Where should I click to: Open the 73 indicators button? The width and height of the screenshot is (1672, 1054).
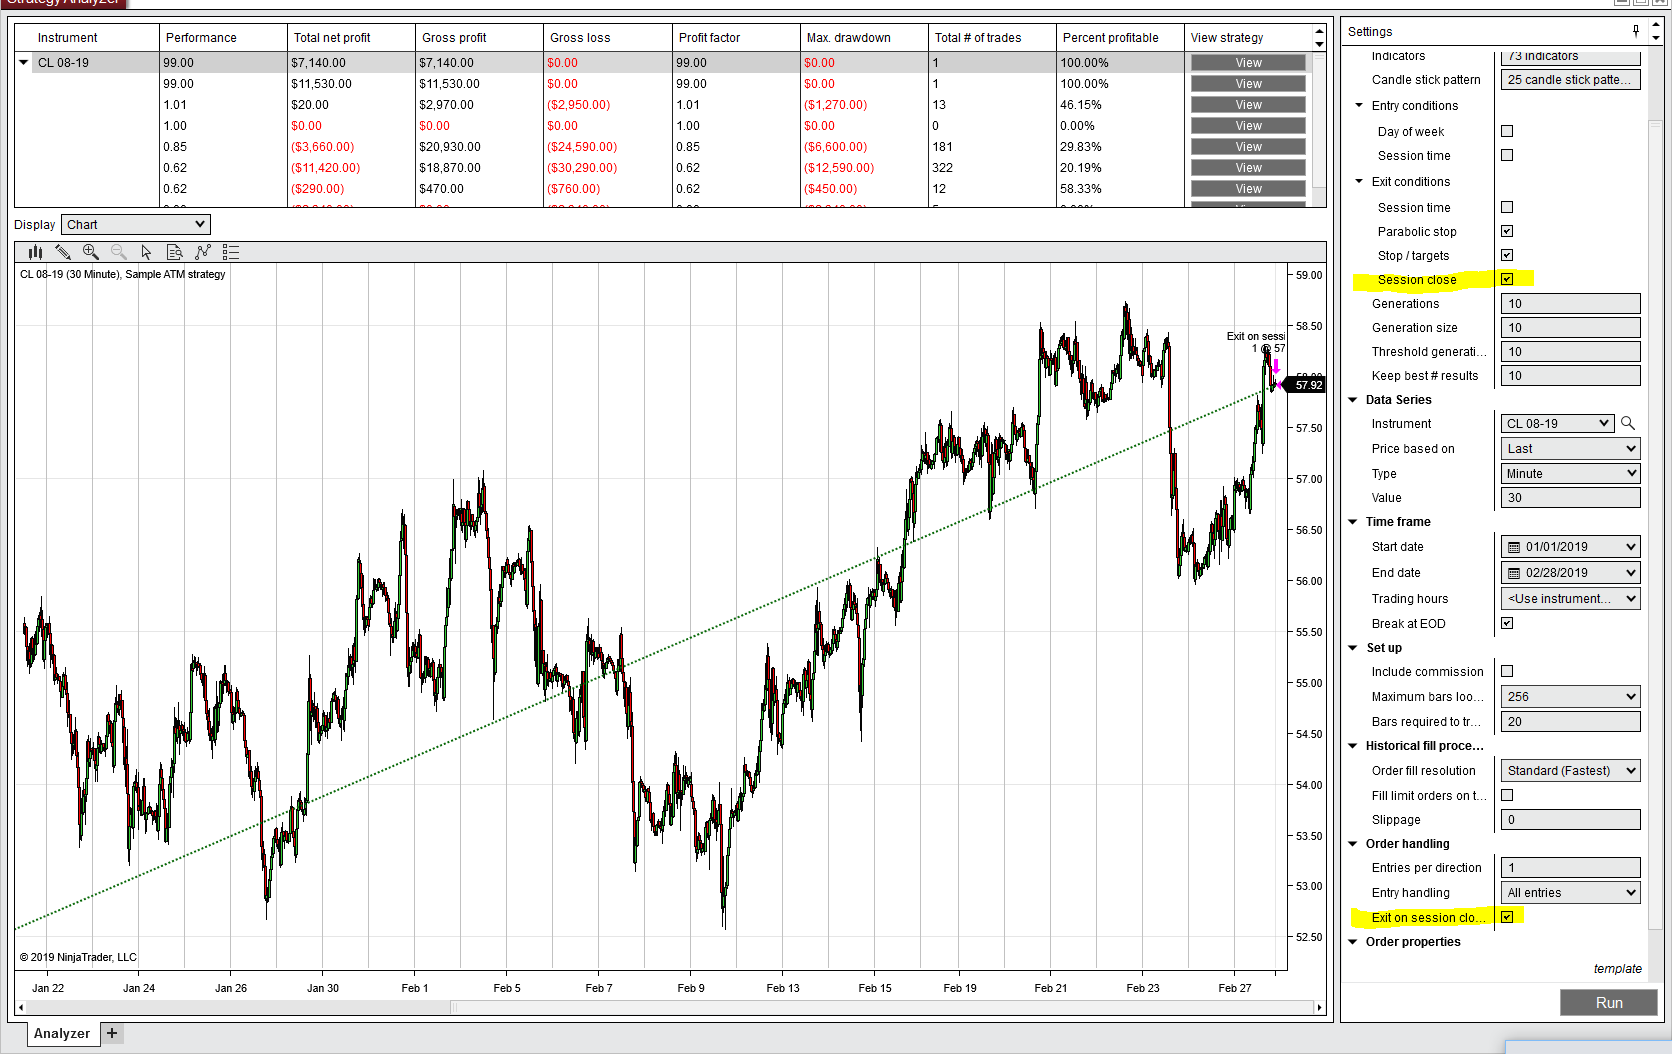click(1571, 57)
